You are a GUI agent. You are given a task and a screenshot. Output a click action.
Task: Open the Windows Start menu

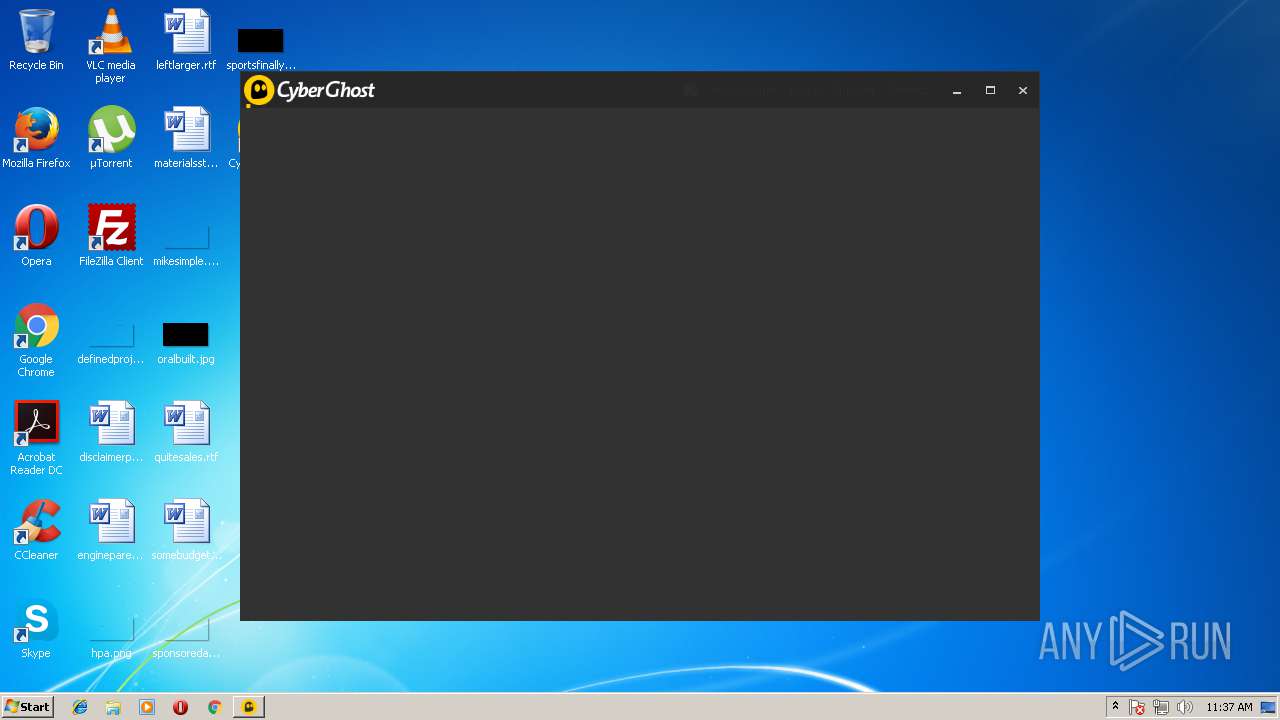coord(27,707)
